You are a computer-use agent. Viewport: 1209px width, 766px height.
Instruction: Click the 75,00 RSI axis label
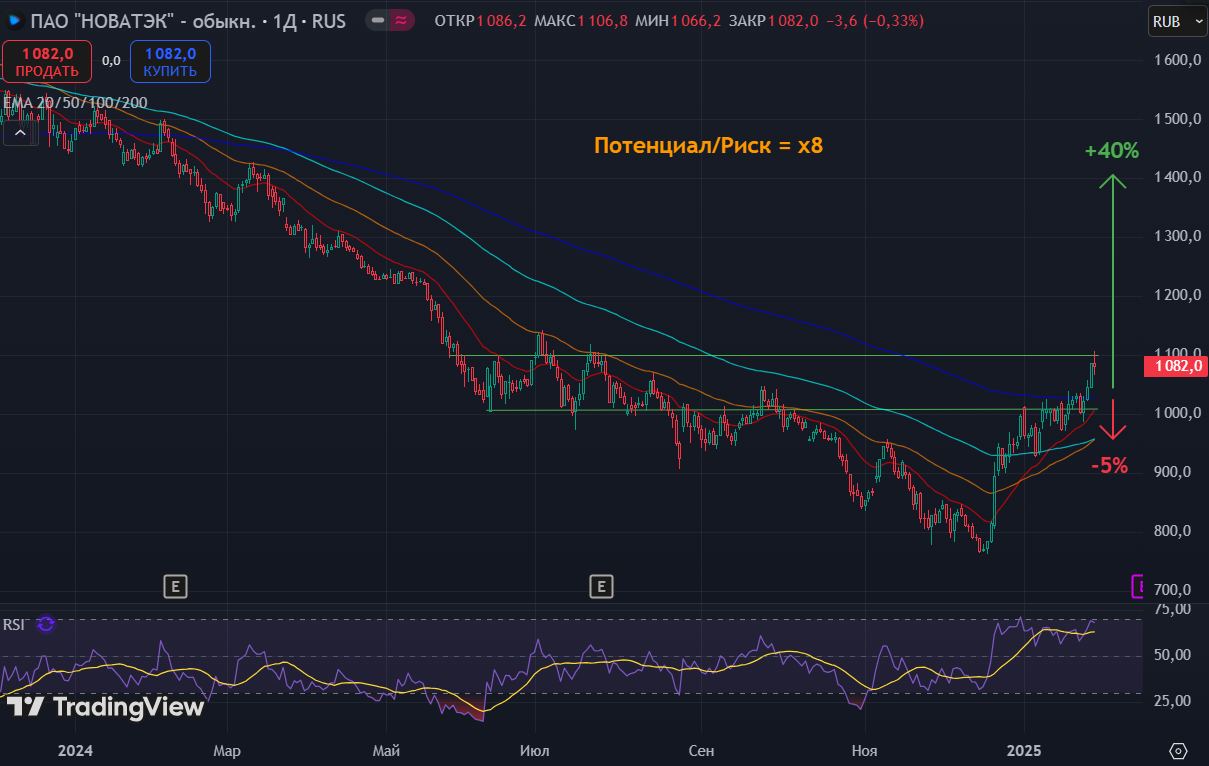click(x=1170, y=609)
